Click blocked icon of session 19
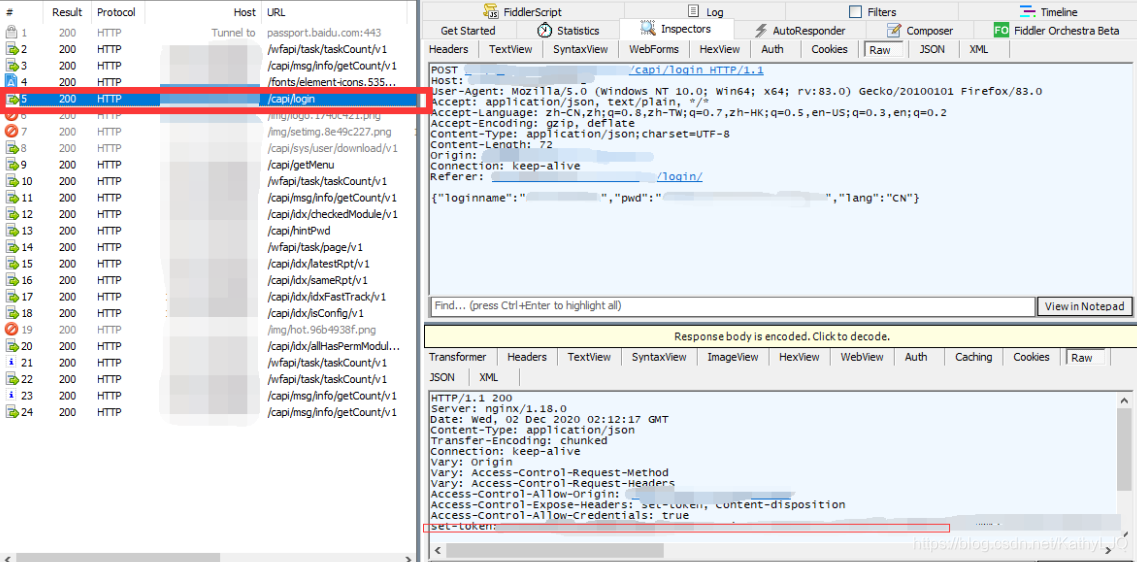1137x562 pixels. [11, 329]
